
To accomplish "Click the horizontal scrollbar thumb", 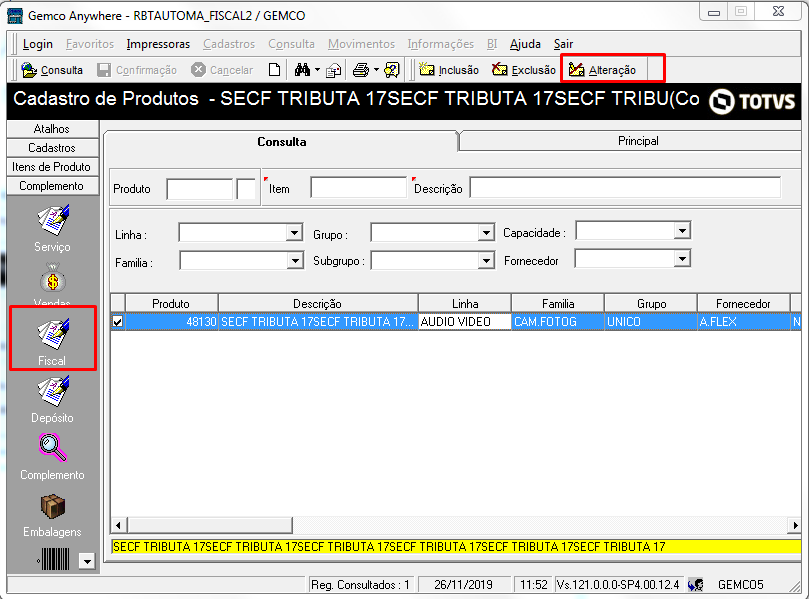I will coord(209,525).
